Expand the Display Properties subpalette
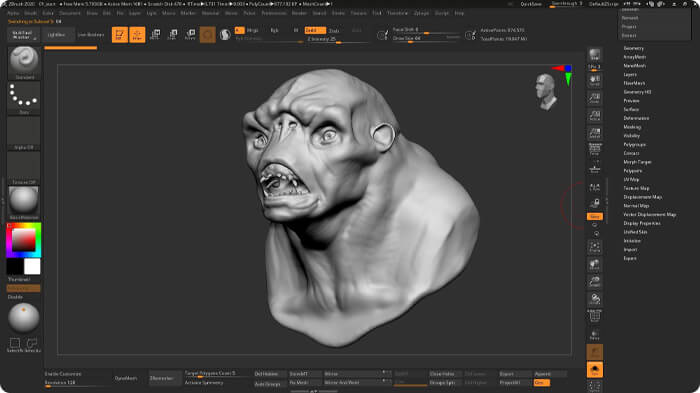The image size is (700, 393). (x=642, y=223)
